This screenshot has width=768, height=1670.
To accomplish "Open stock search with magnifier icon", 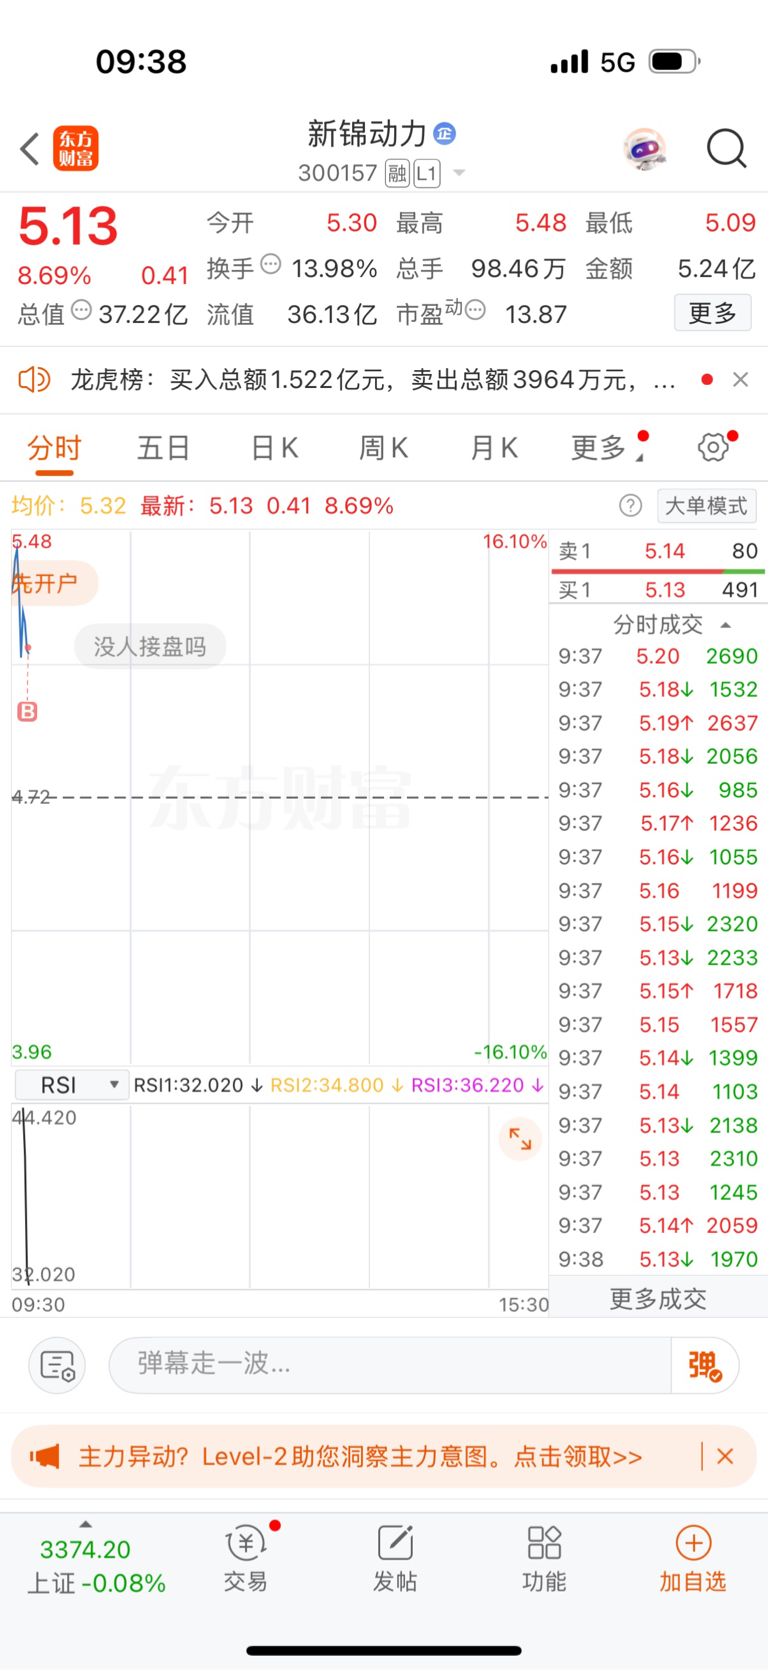I will pyautogui.click(x=726, y=149).
